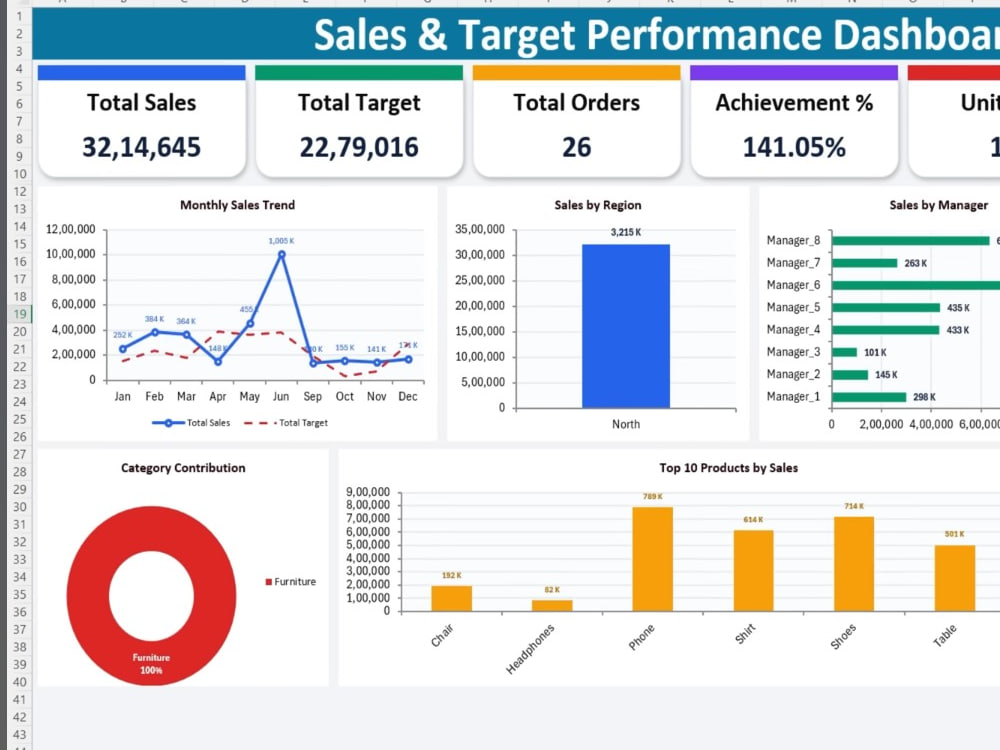Click the Chair orange bar
Viewport: 1000px width, 750px height.
click(x=452, y=598)
